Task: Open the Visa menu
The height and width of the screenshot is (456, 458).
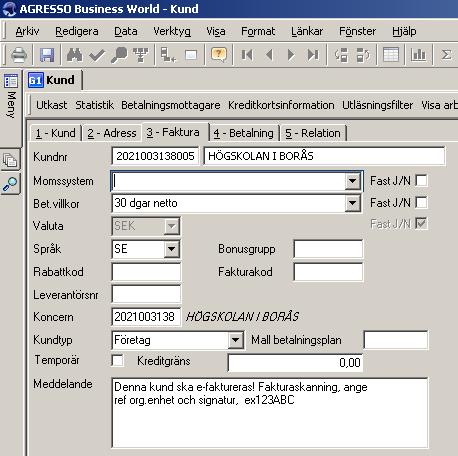Action: pyautogui.click(x=216, y=31)
